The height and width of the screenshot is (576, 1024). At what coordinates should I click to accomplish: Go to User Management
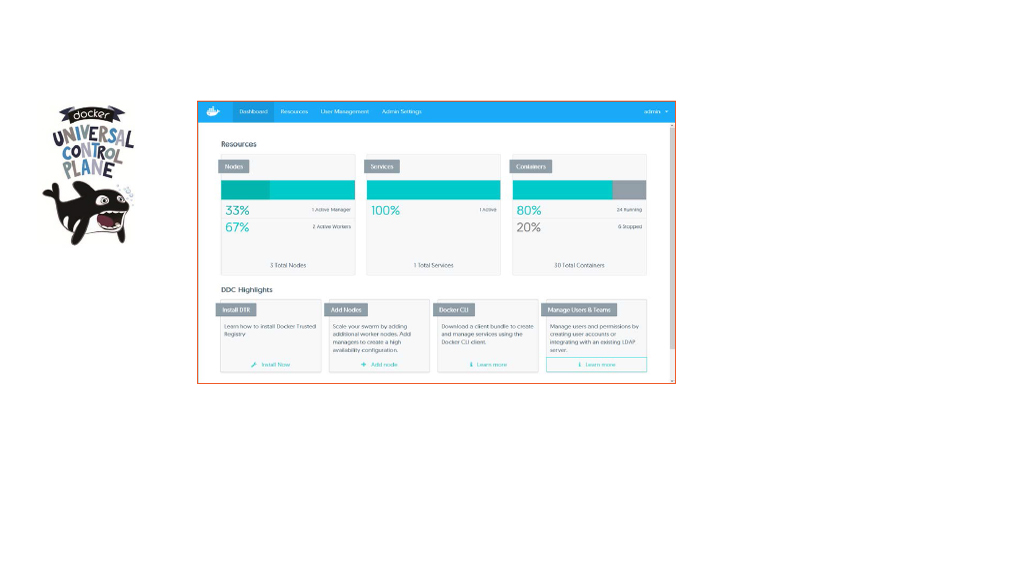click(x=345, y=112)
